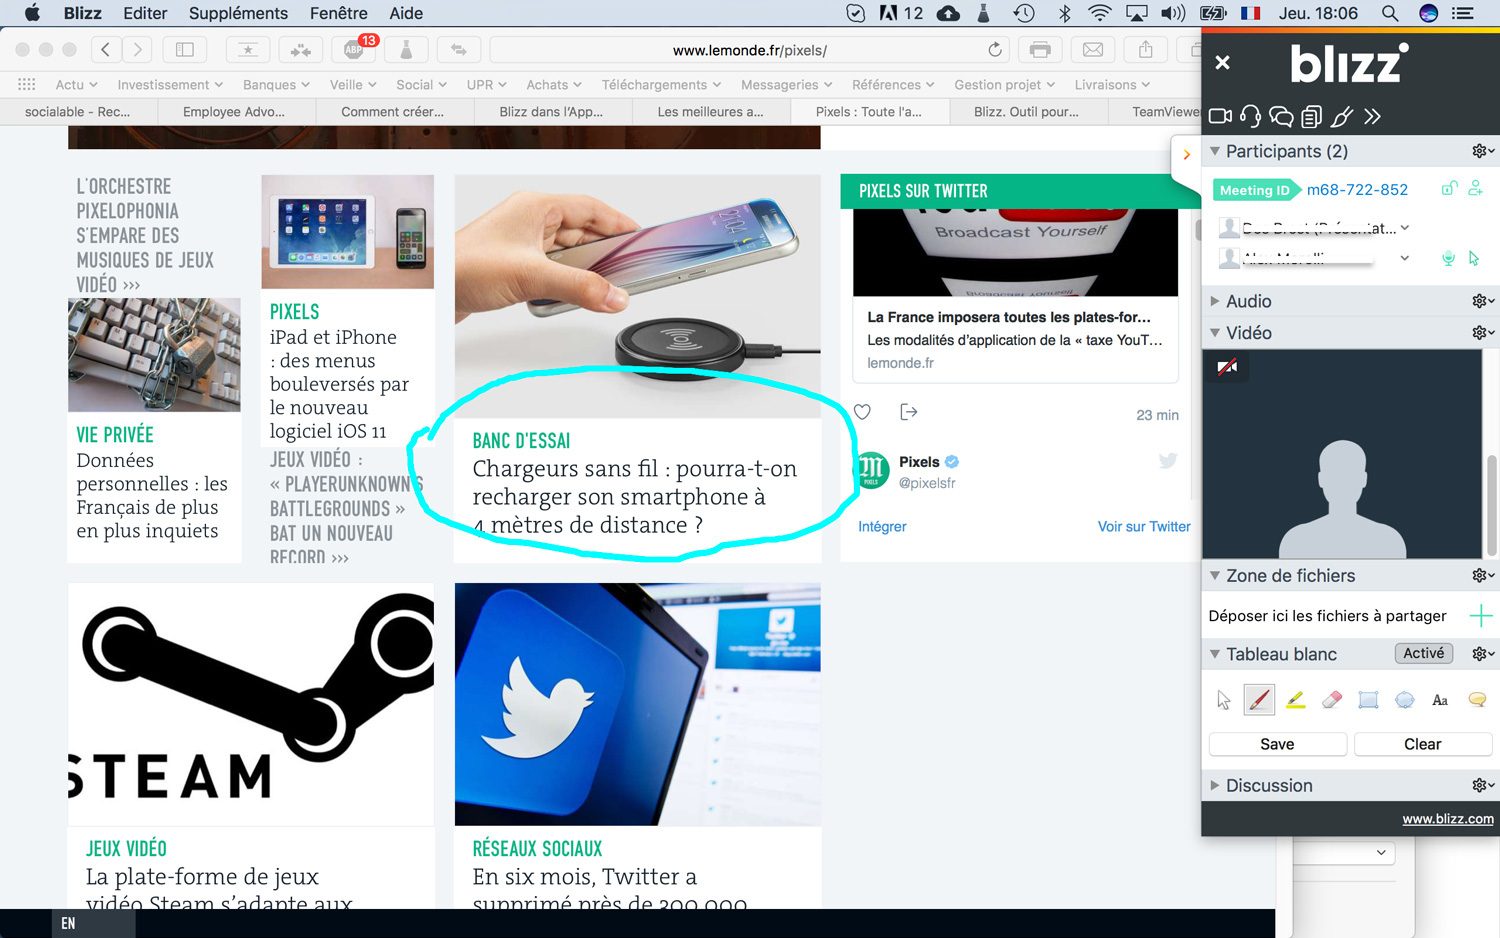Open the Steam logo article thumbnail
1500x938 pixels.
pos(251,704)
